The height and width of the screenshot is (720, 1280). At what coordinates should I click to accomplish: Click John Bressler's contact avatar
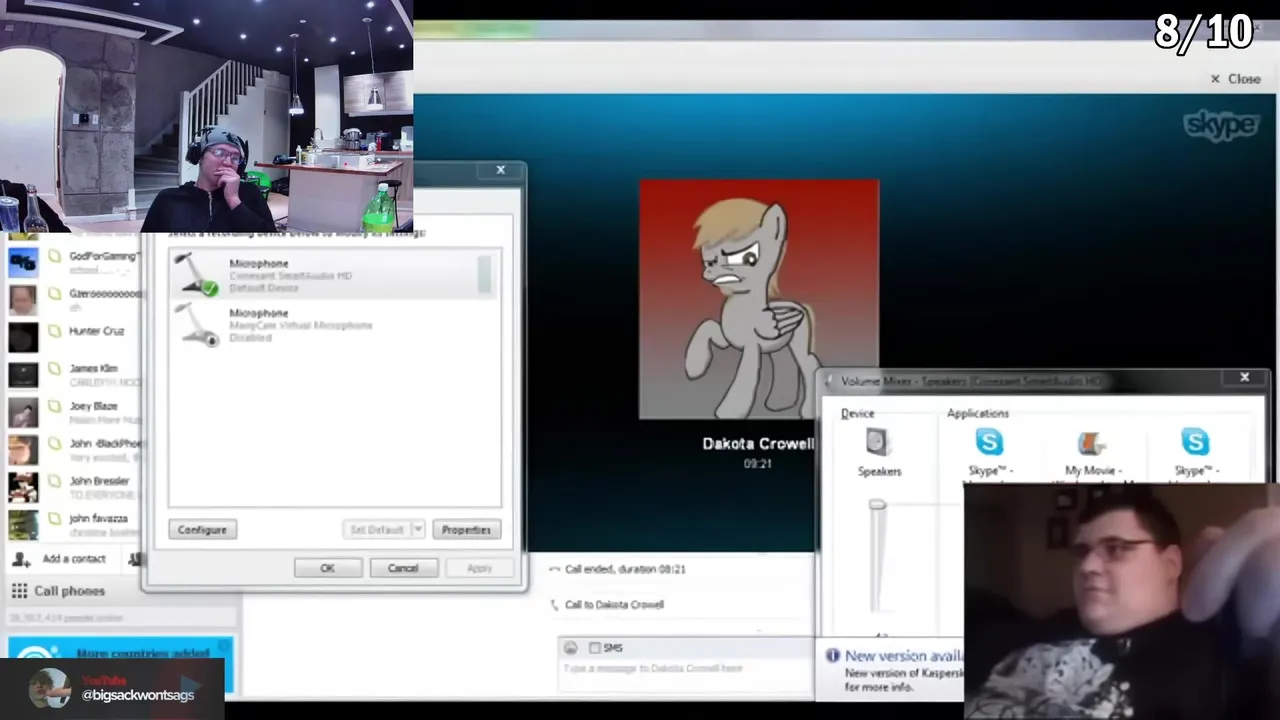23,487
